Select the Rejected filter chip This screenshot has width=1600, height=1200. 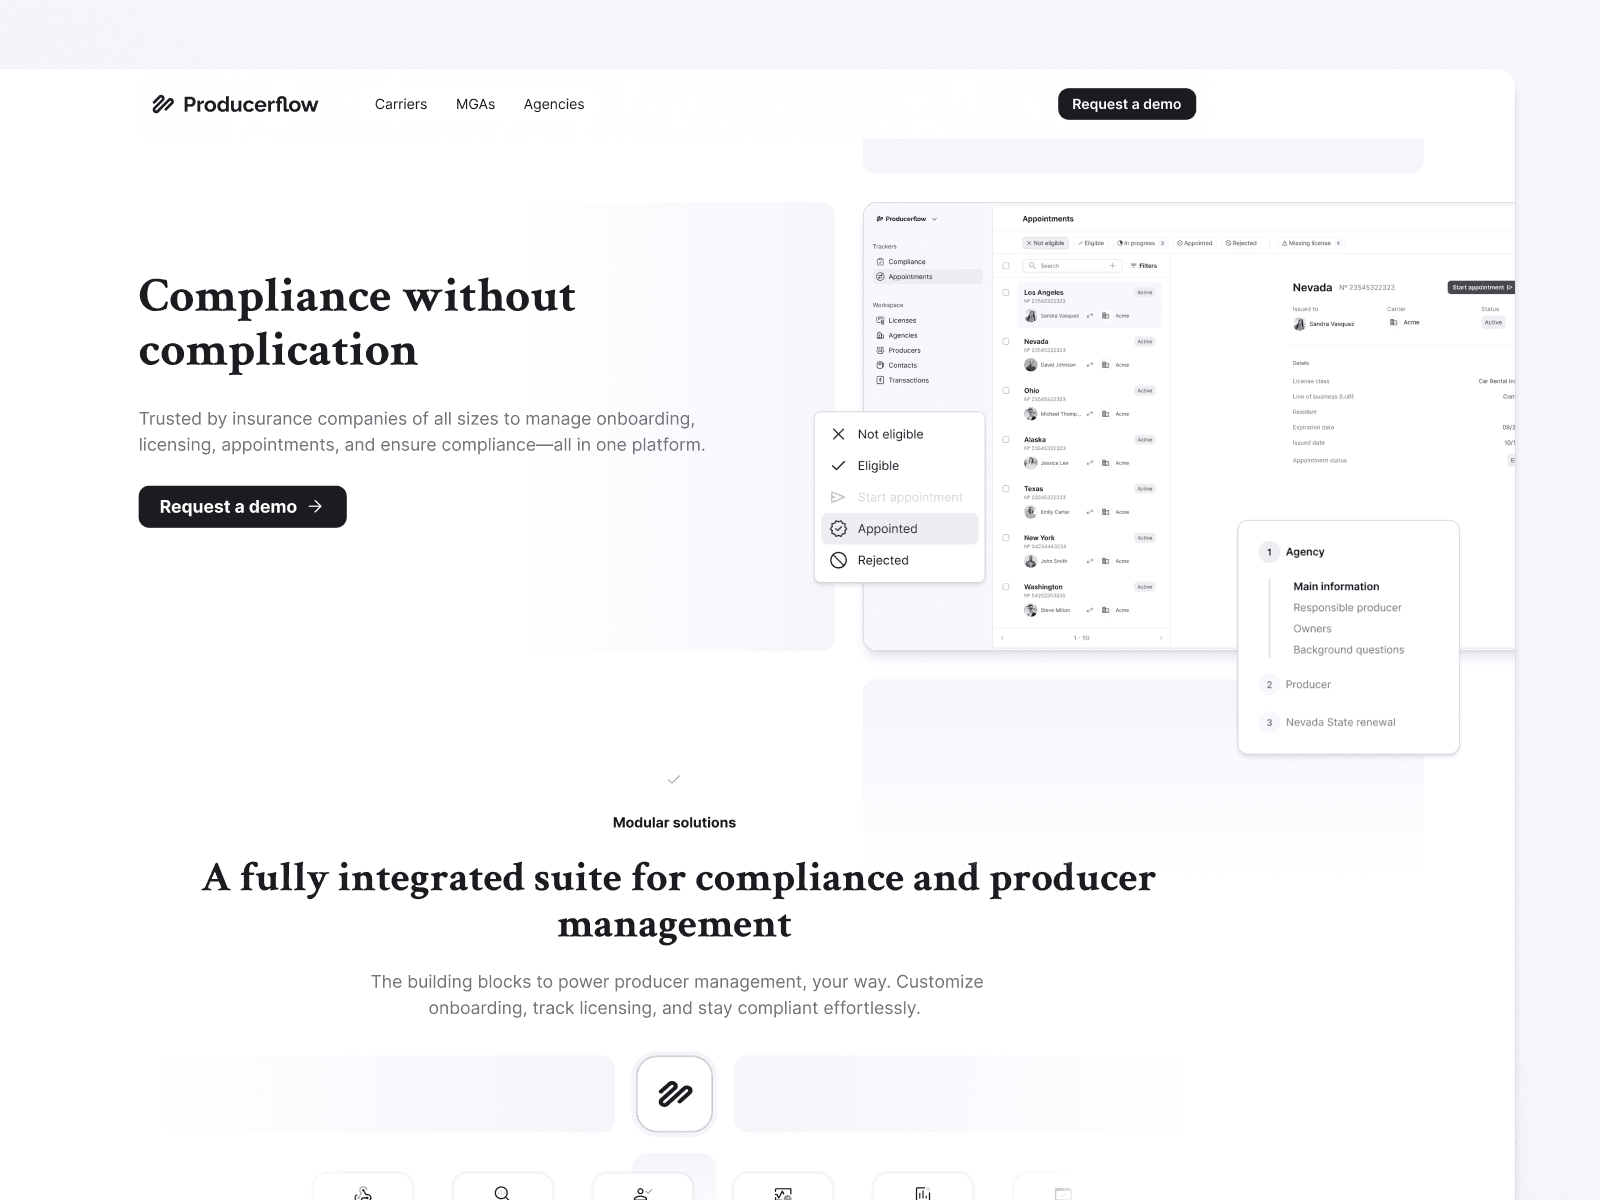tap(1241, 243)
